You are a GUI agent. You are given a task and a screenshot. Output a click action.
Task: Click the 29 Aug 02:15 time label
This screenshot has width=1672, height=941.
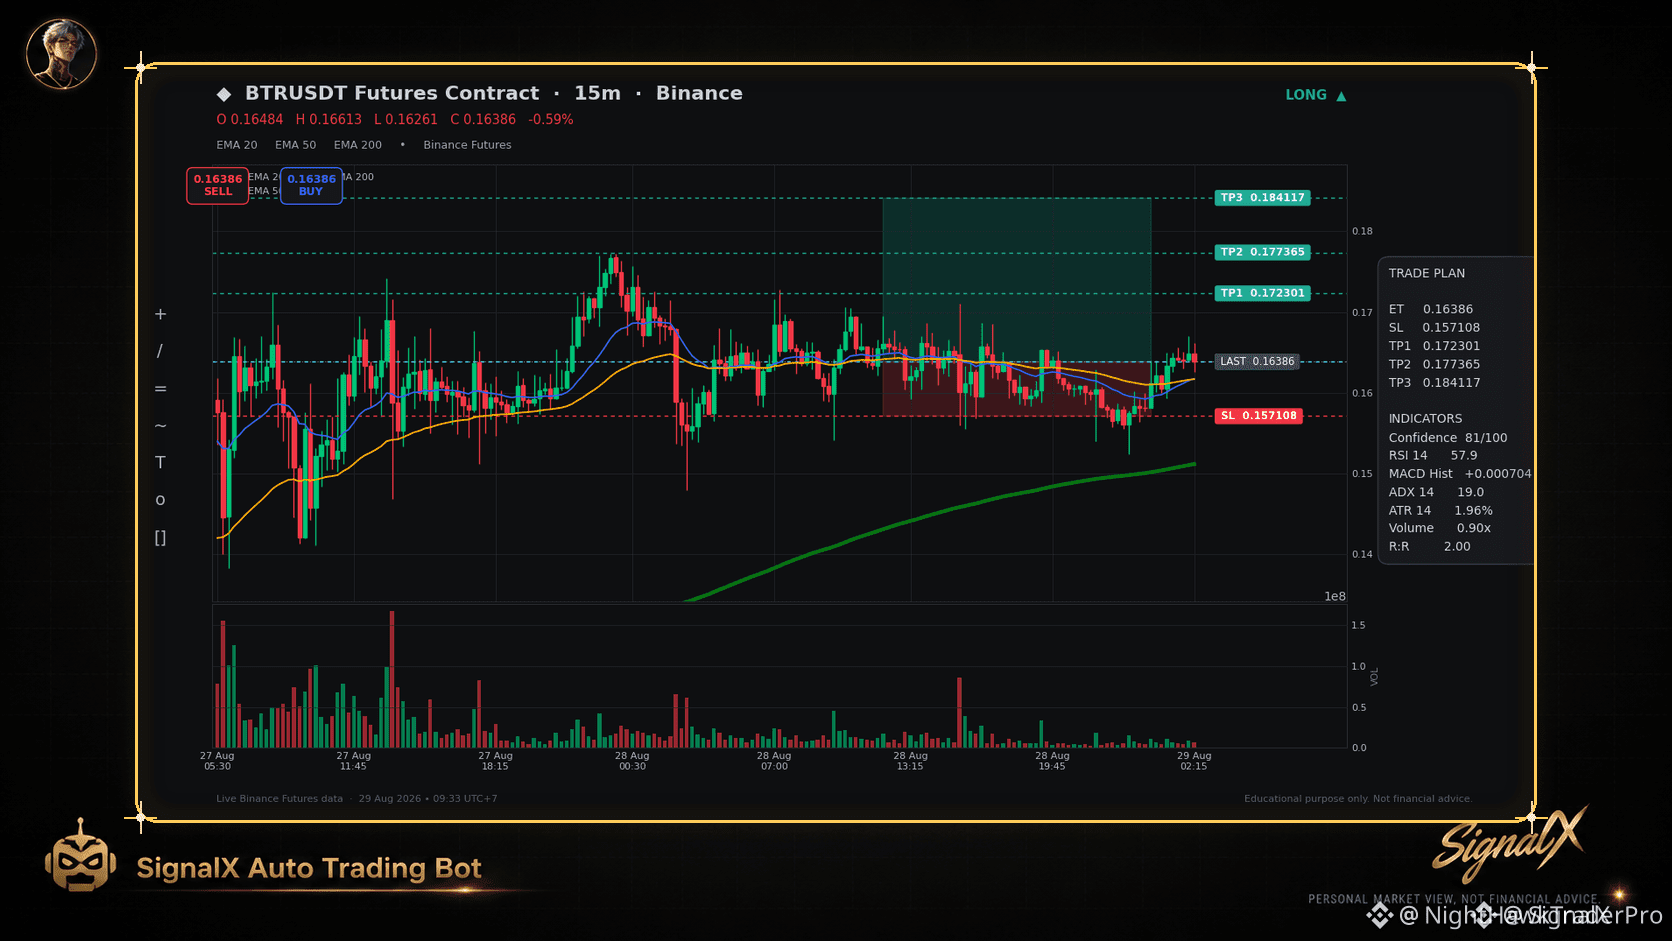point(1194,761)
